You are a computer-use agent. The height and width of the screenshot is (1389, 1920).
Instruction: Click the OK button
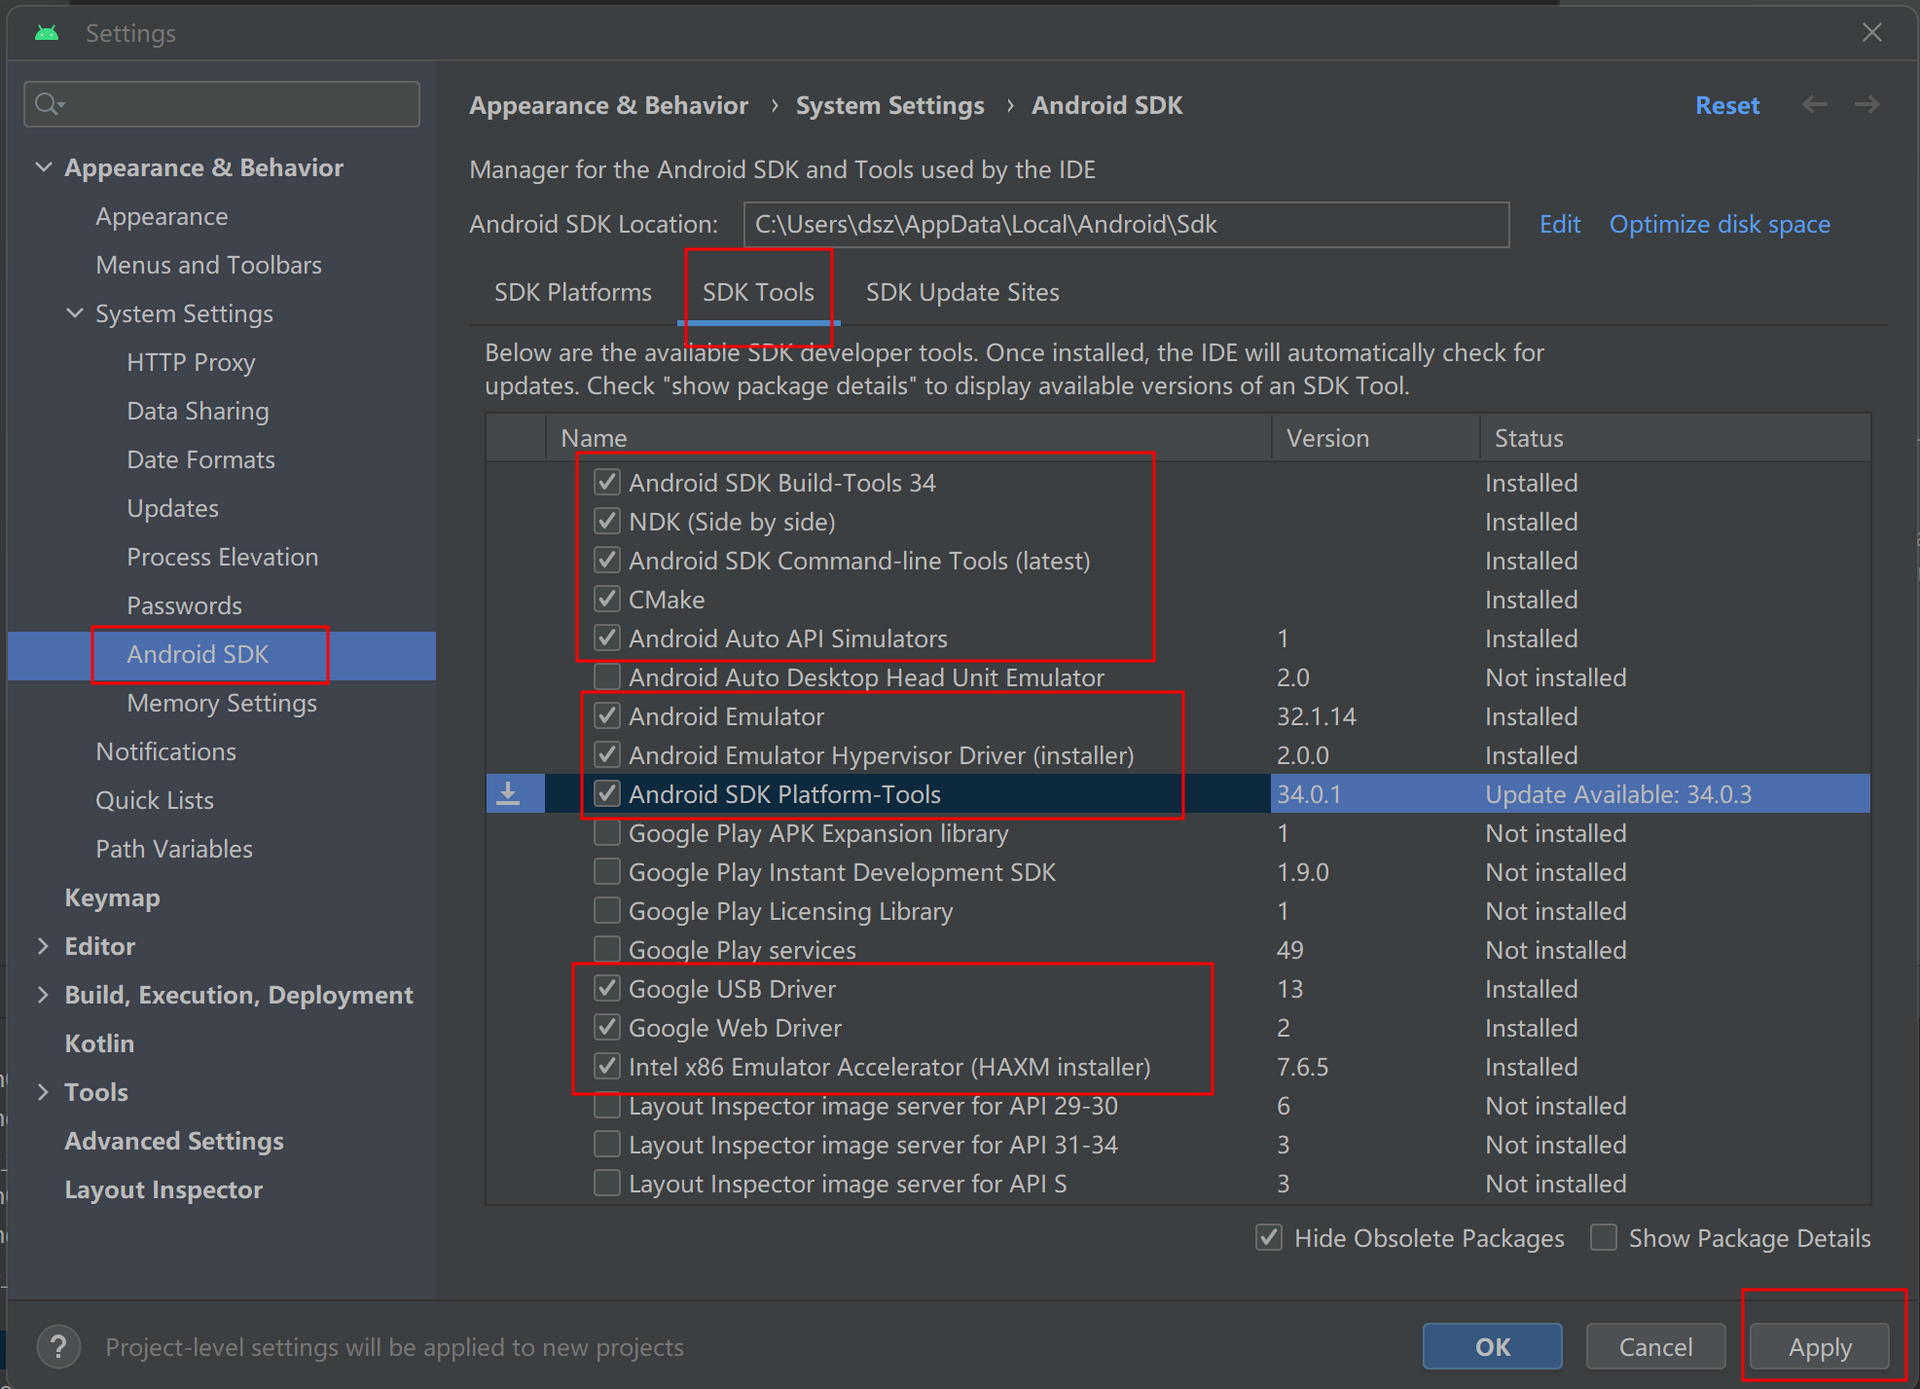pyautogui.click(x=1492, y=1347)
